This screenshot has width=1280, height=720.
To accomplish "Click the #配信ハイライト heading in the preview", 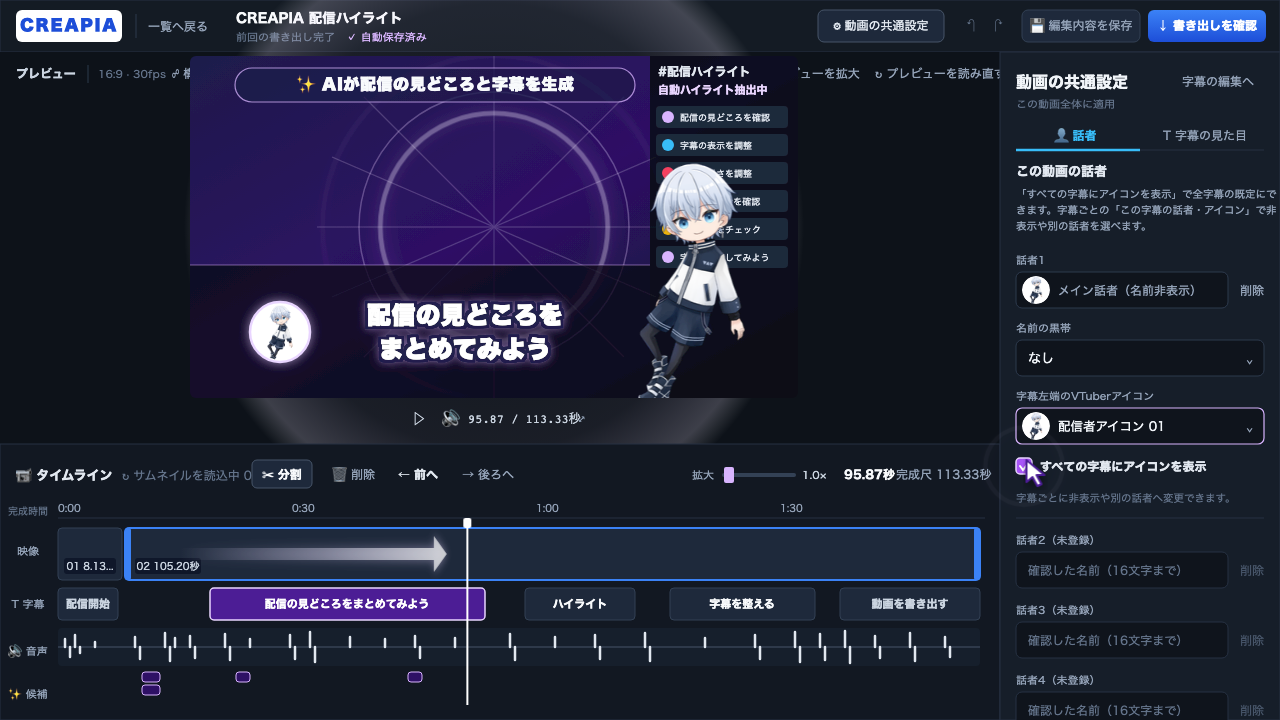I will pyautogui.click(x=704, y=71).
